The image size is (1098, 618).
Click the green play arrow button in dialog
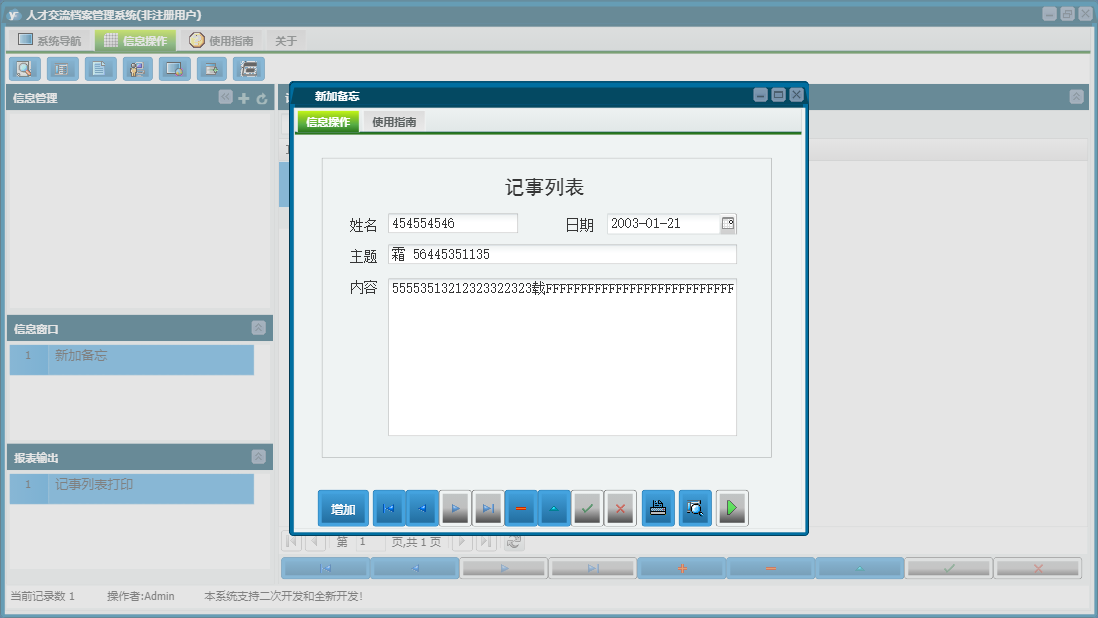pyautogui.click(x=732, y=509)
